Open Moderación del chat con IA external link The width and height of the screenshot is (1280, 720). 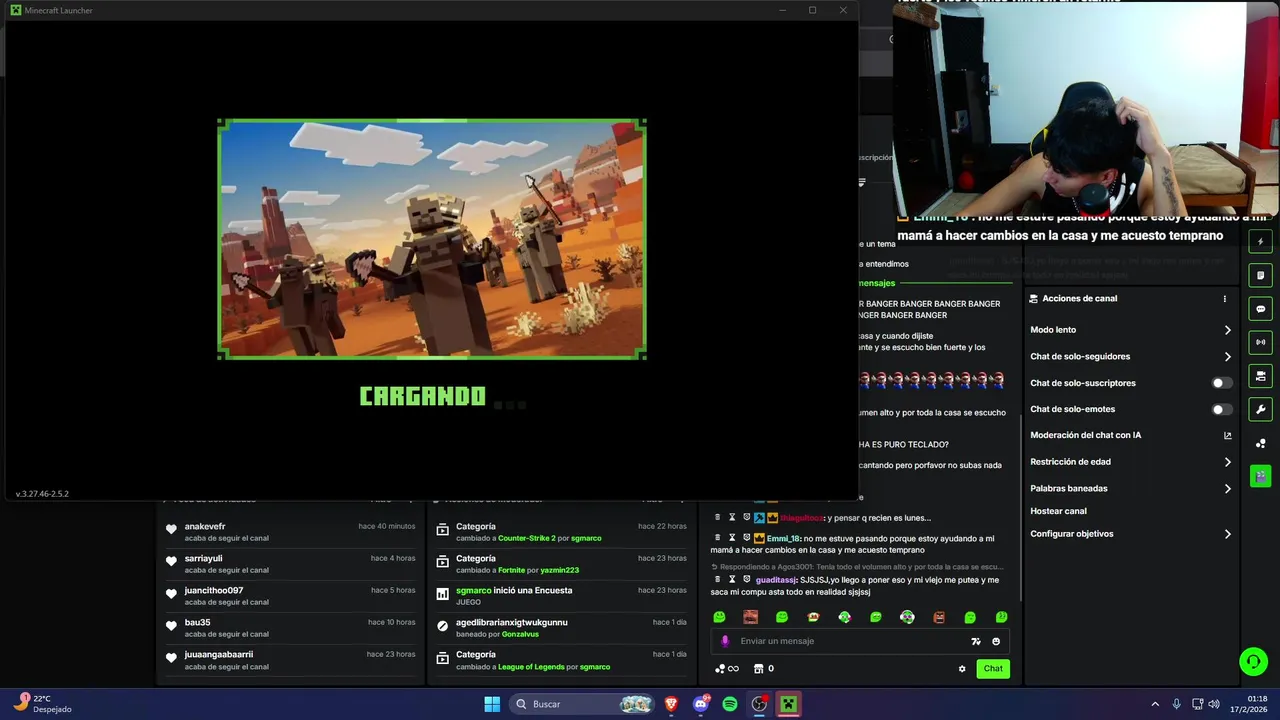1227,435
